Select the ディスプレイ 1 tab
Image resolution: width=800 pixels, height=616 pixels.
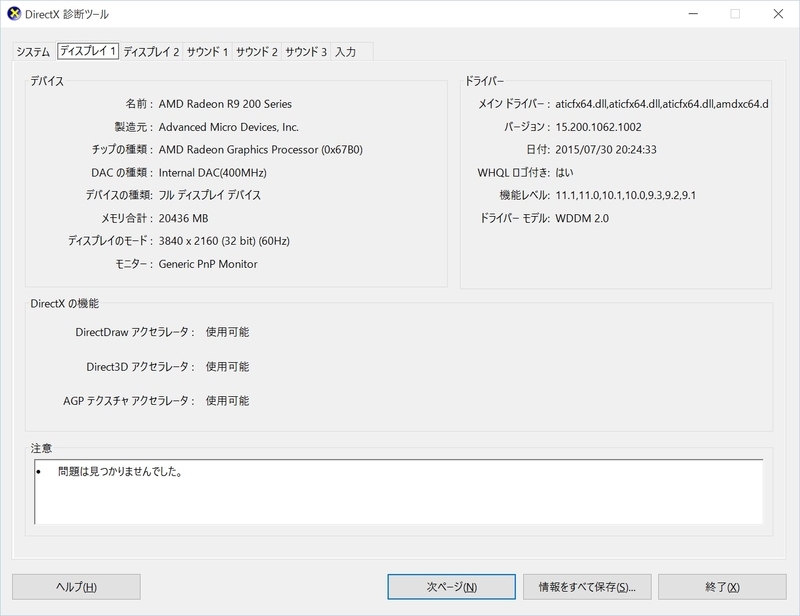pyautogui.click(x=88, y=51)
